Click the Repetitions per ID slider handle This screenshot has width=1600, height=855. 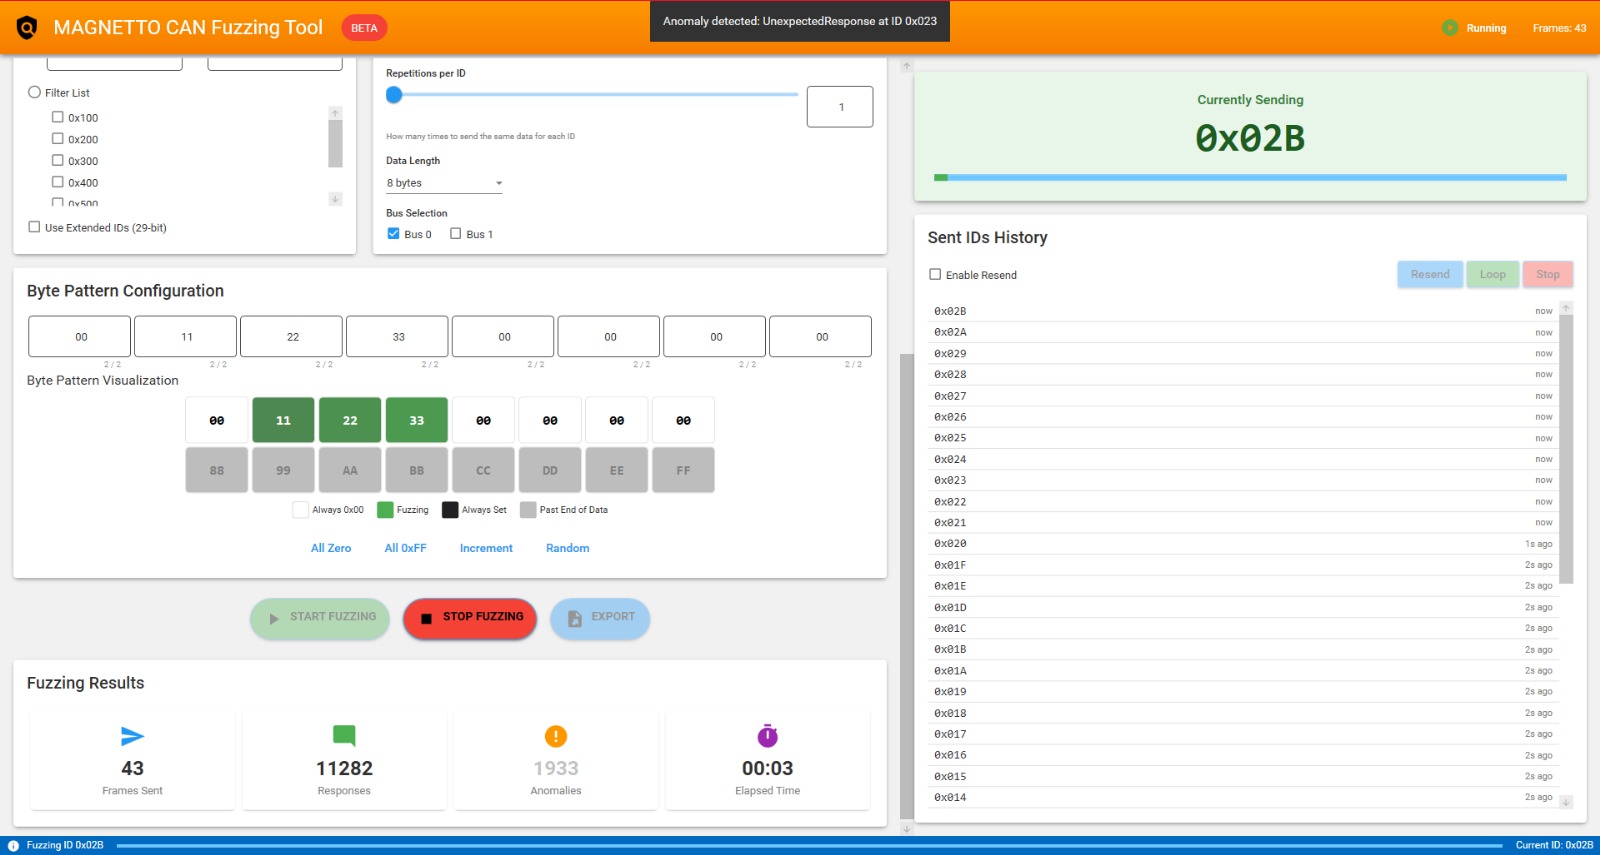[394, 95]
